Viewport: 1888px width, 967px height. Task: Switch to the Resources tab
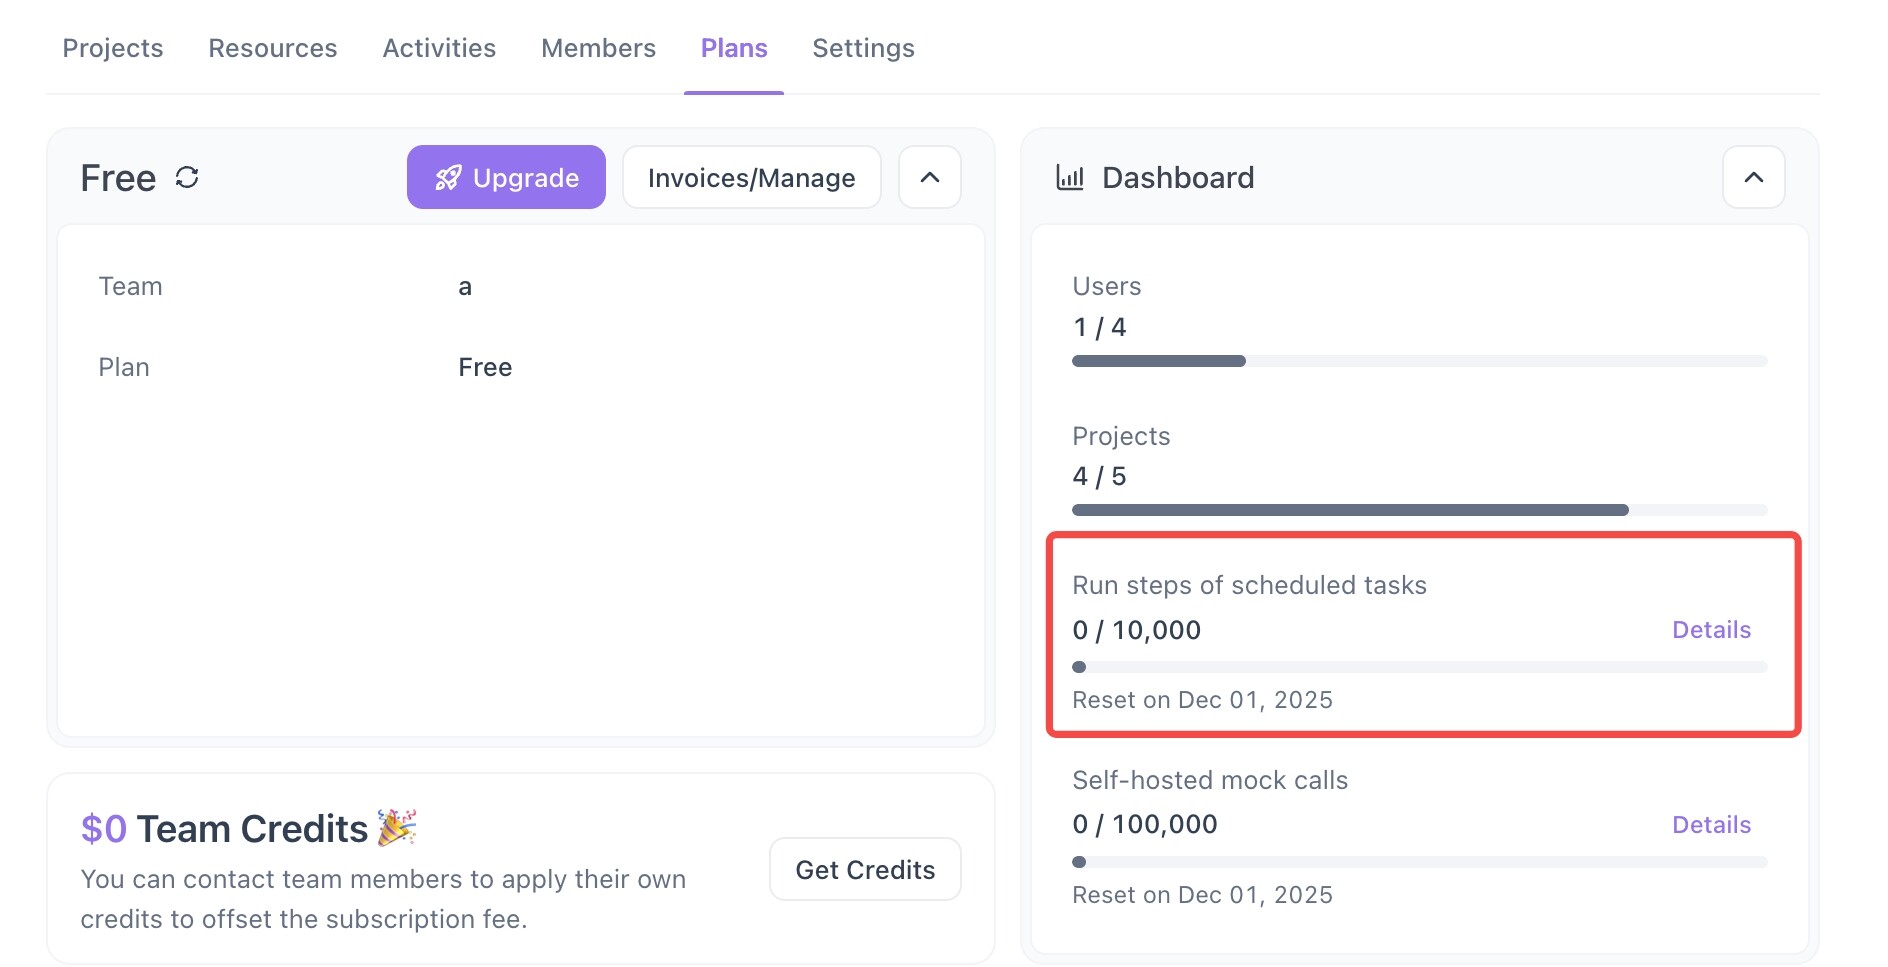pos(272,48)
